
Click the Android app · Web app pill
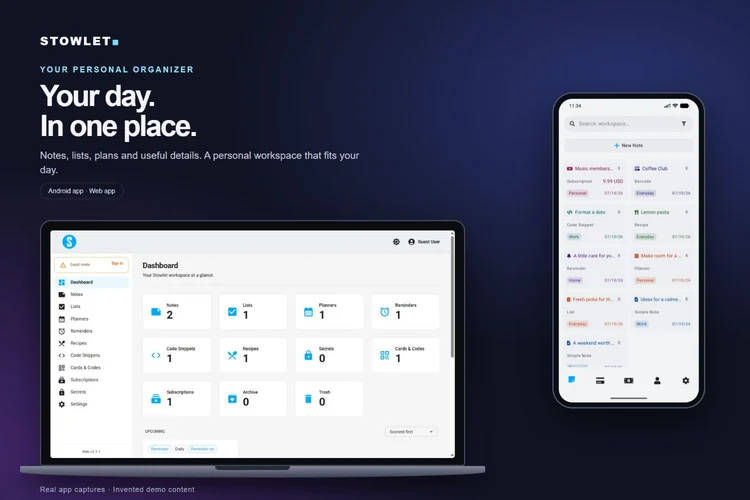(x=81, y=191)
